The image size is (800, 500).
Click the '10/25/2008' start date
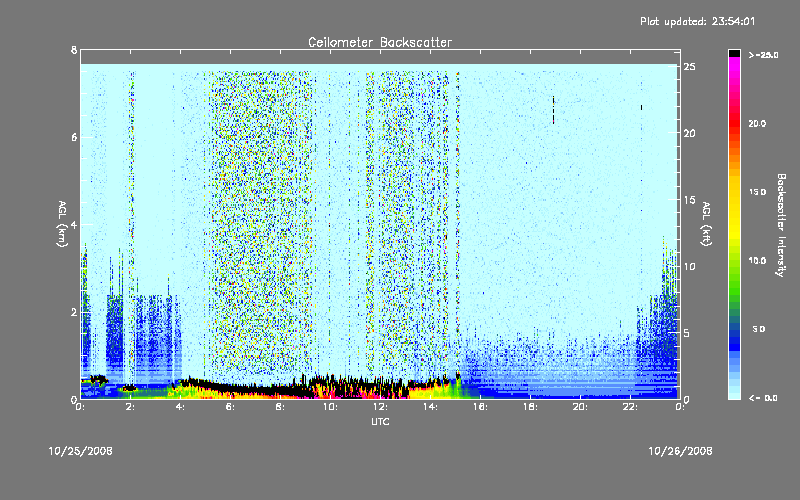[x=81, y=451]
